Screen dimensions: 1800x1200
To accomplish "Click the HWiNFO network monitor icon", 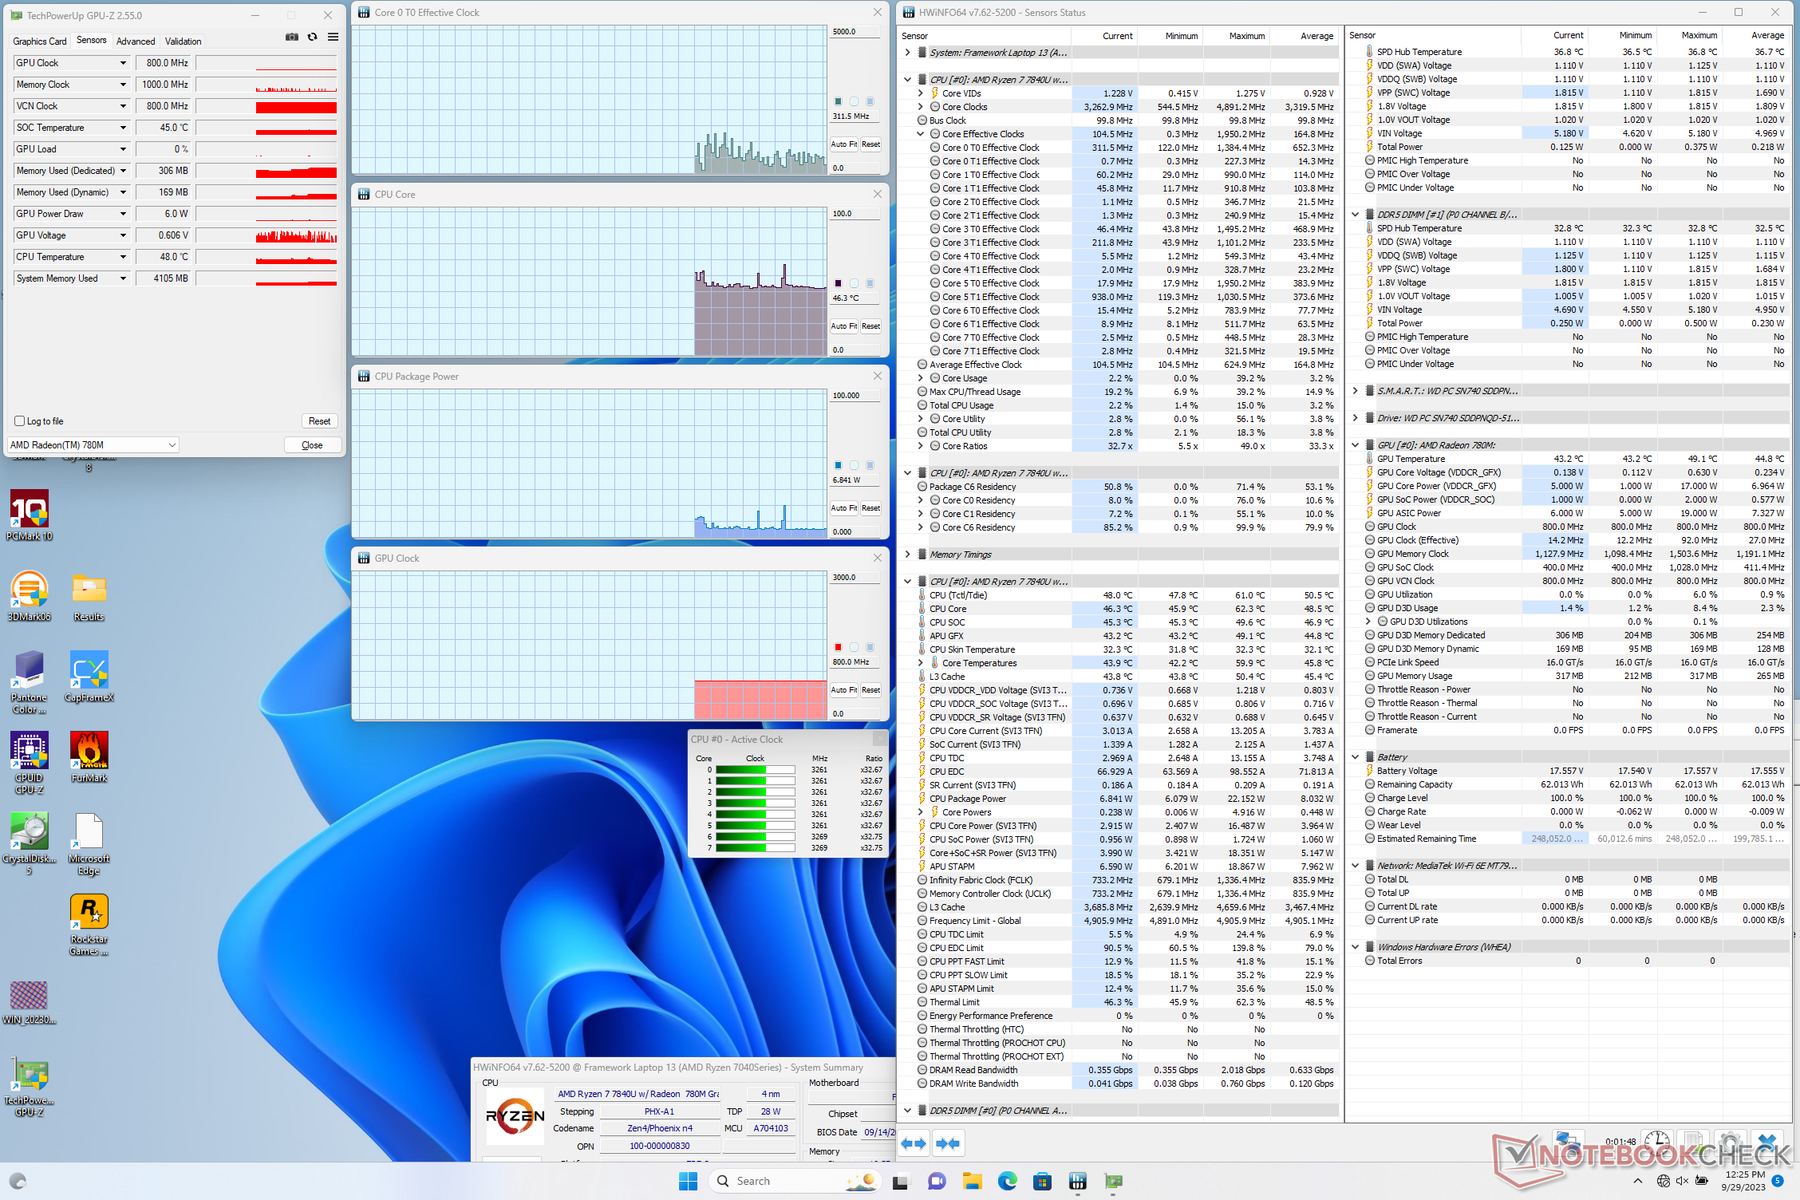I will (1567, 1143).
